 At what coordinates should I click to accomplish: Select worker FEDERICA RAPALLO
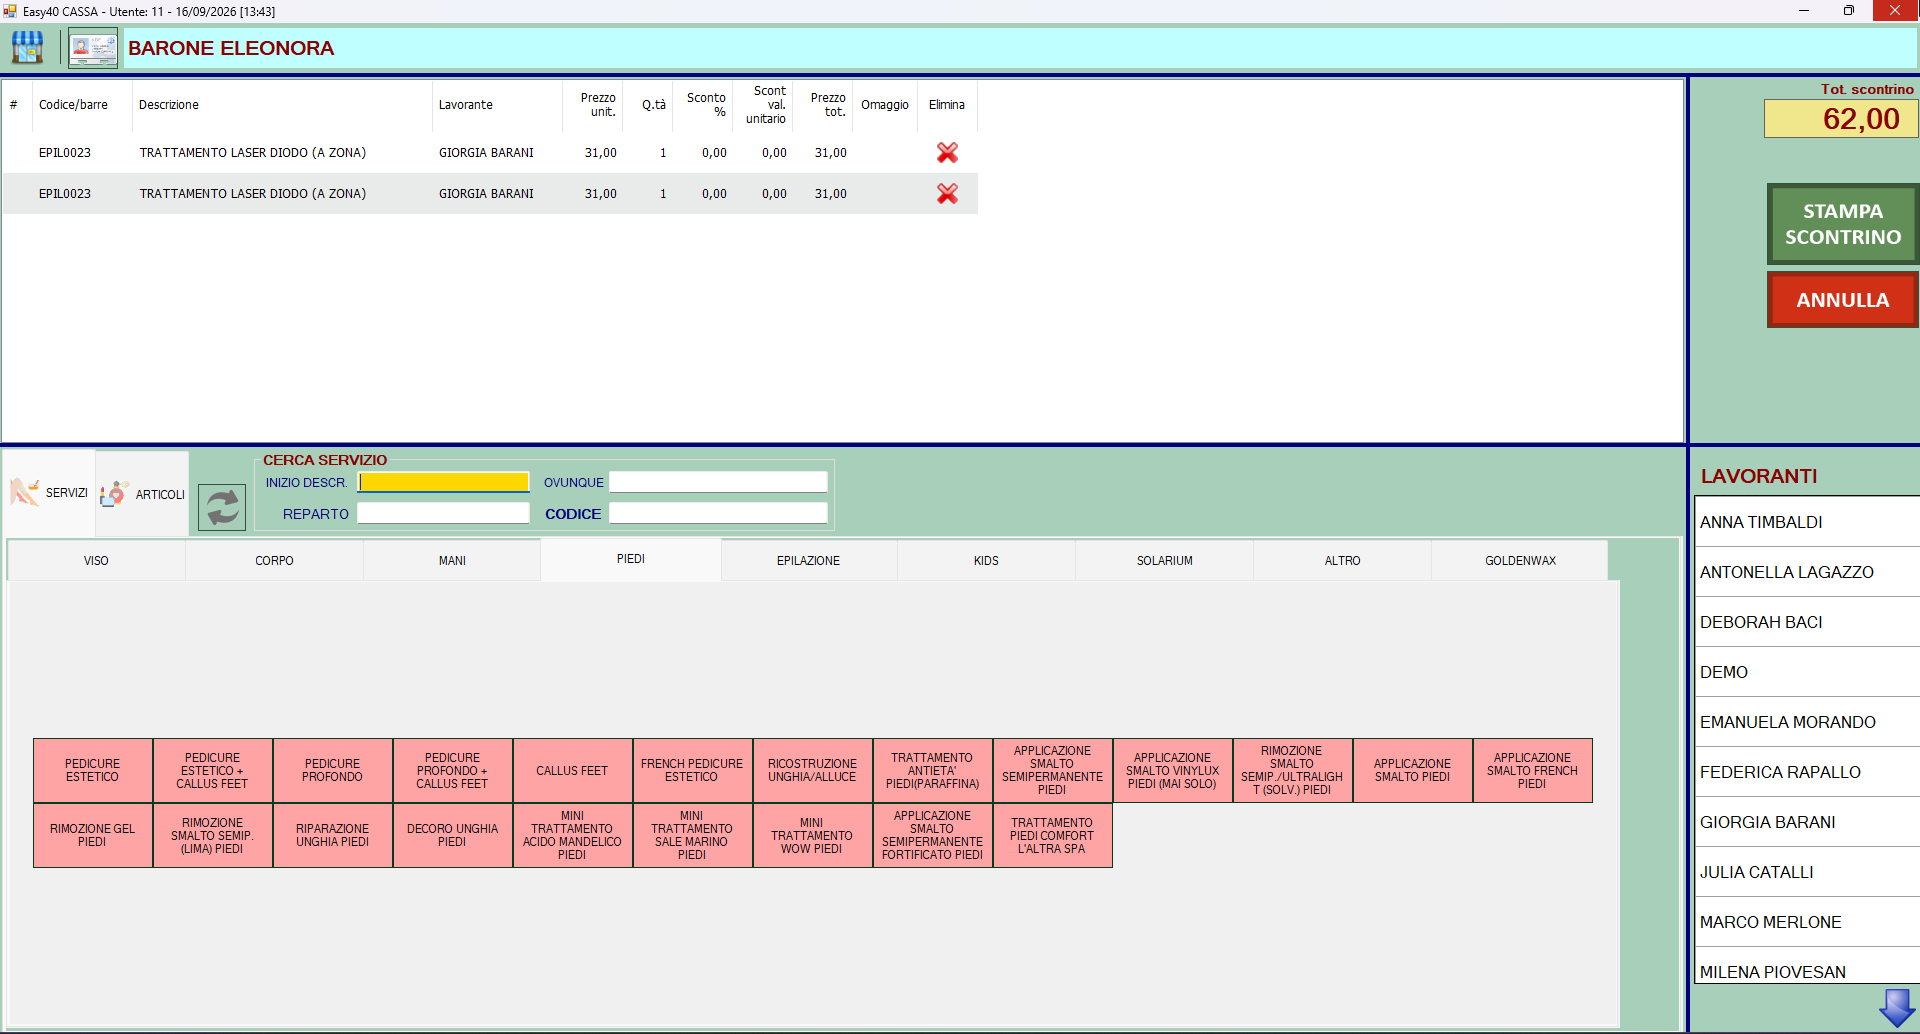coord(1806,772)
